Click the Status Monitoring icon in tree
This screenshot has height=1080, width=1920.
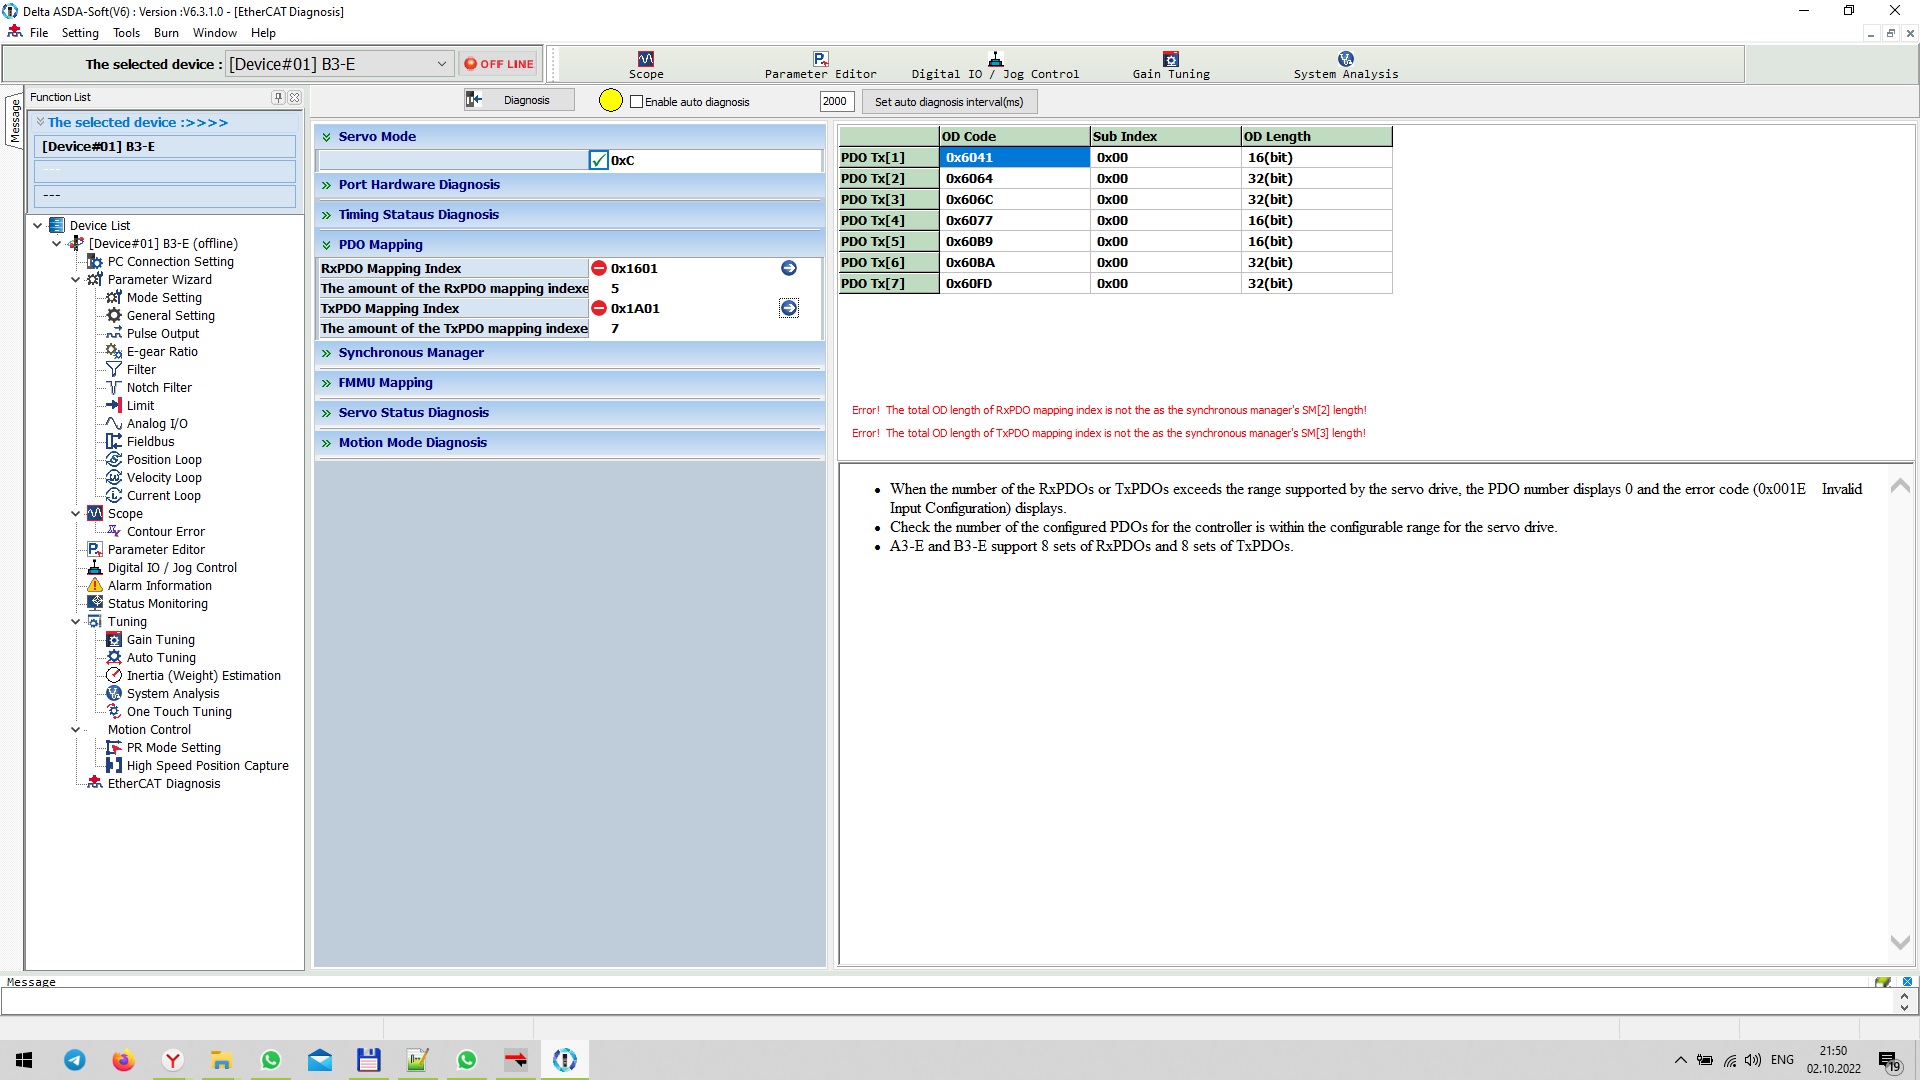95,604
